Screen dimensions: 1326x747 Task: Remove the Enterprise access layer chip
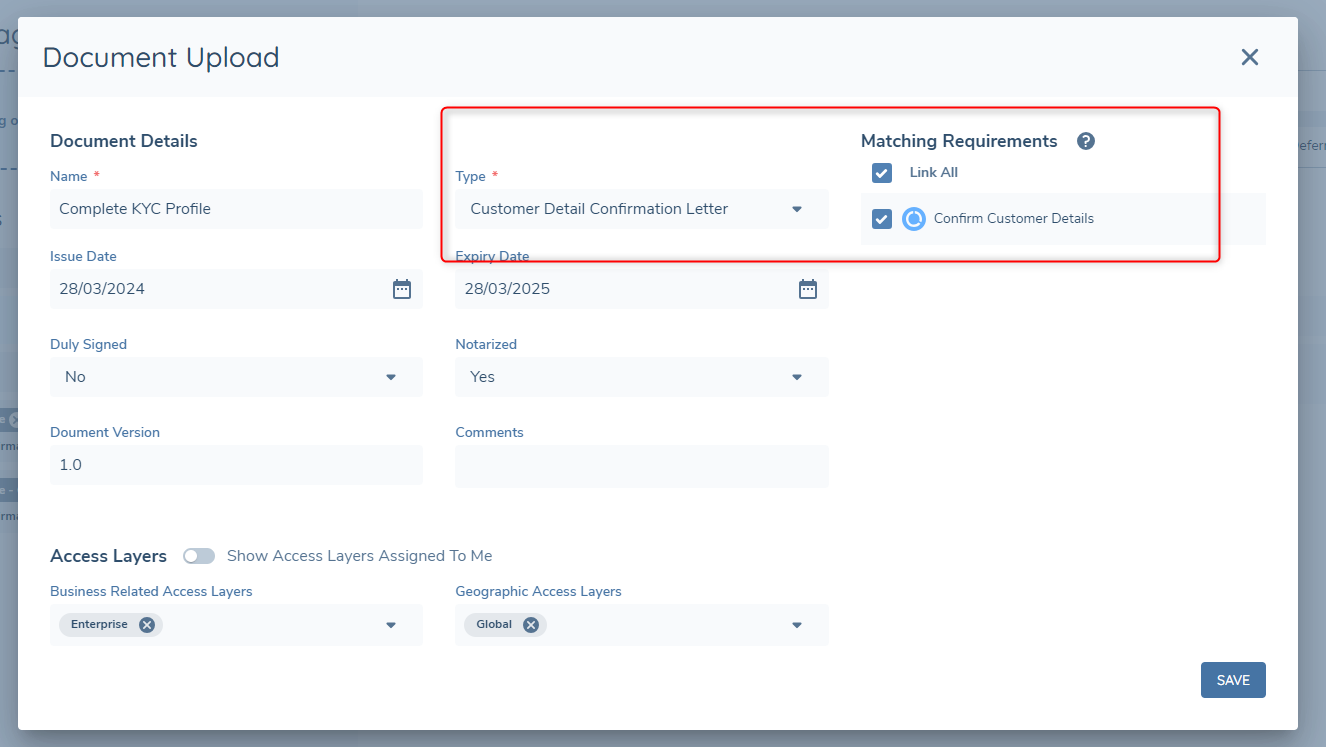click(x=147, y=625)
